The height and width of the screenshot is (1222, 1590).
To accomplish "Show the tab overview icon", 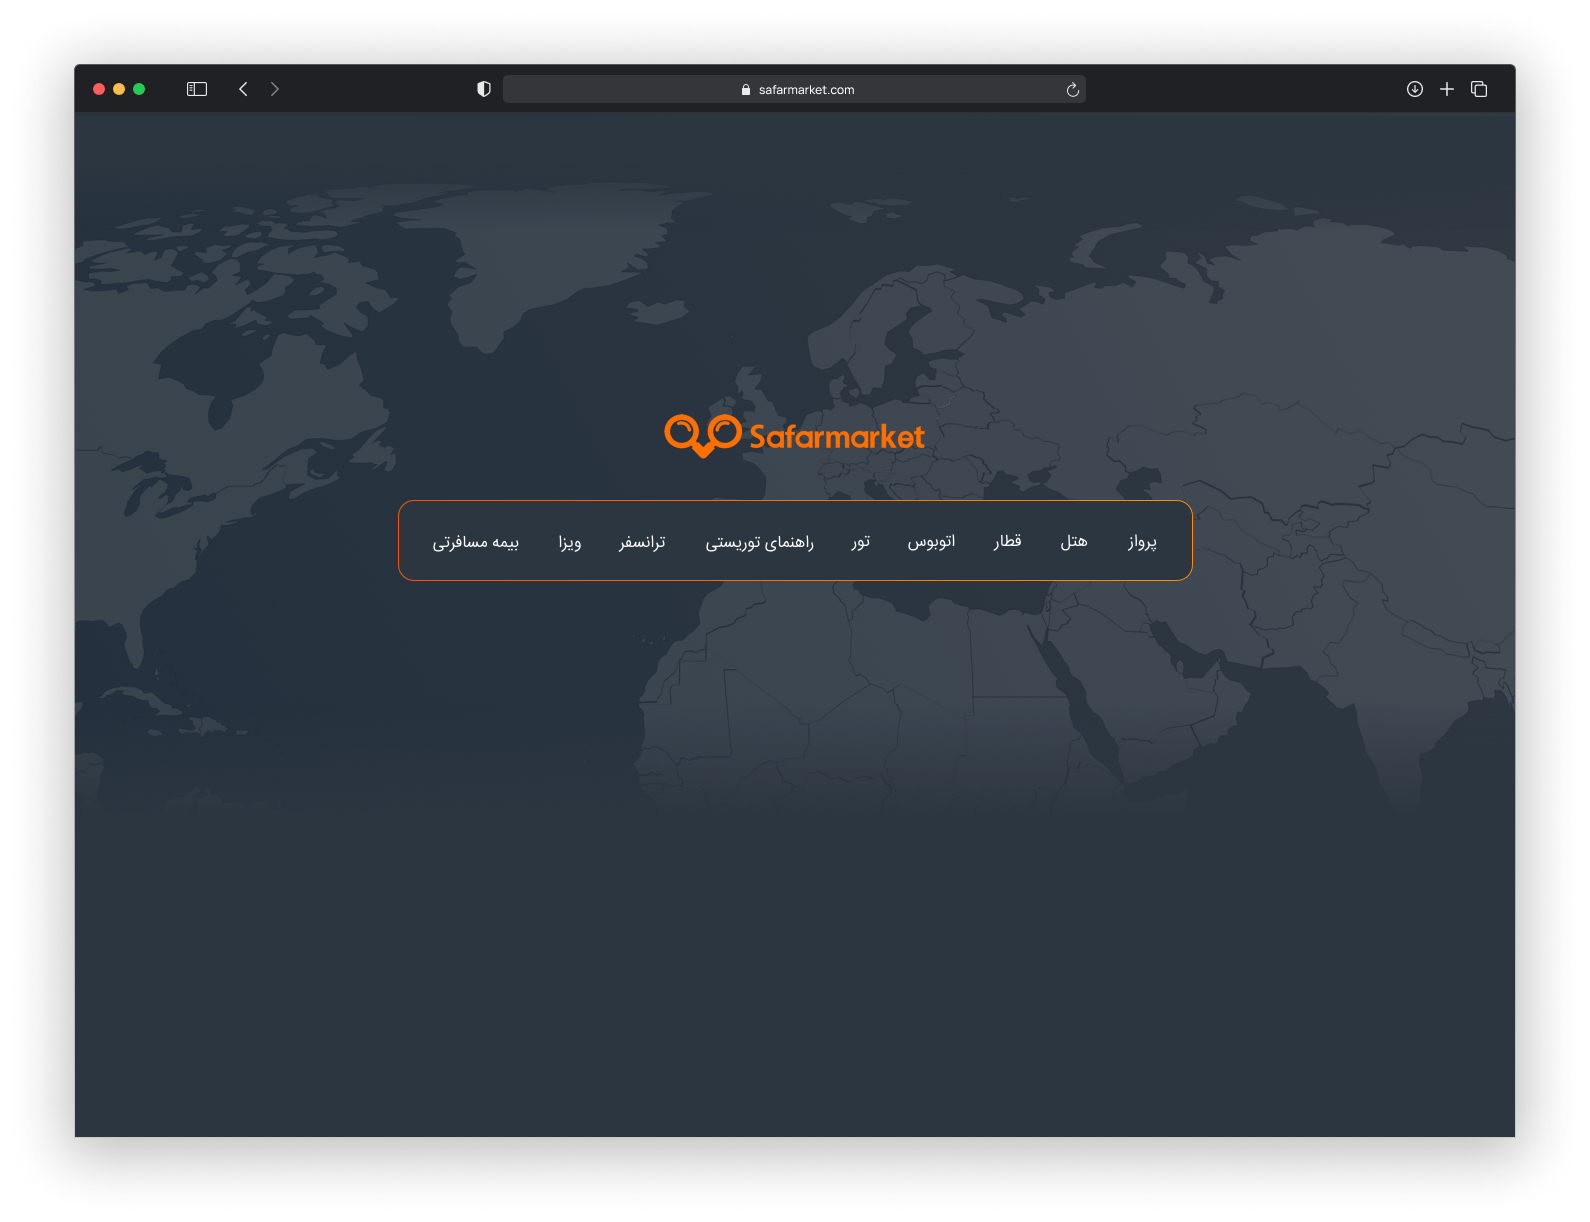I will [1479, 89].
